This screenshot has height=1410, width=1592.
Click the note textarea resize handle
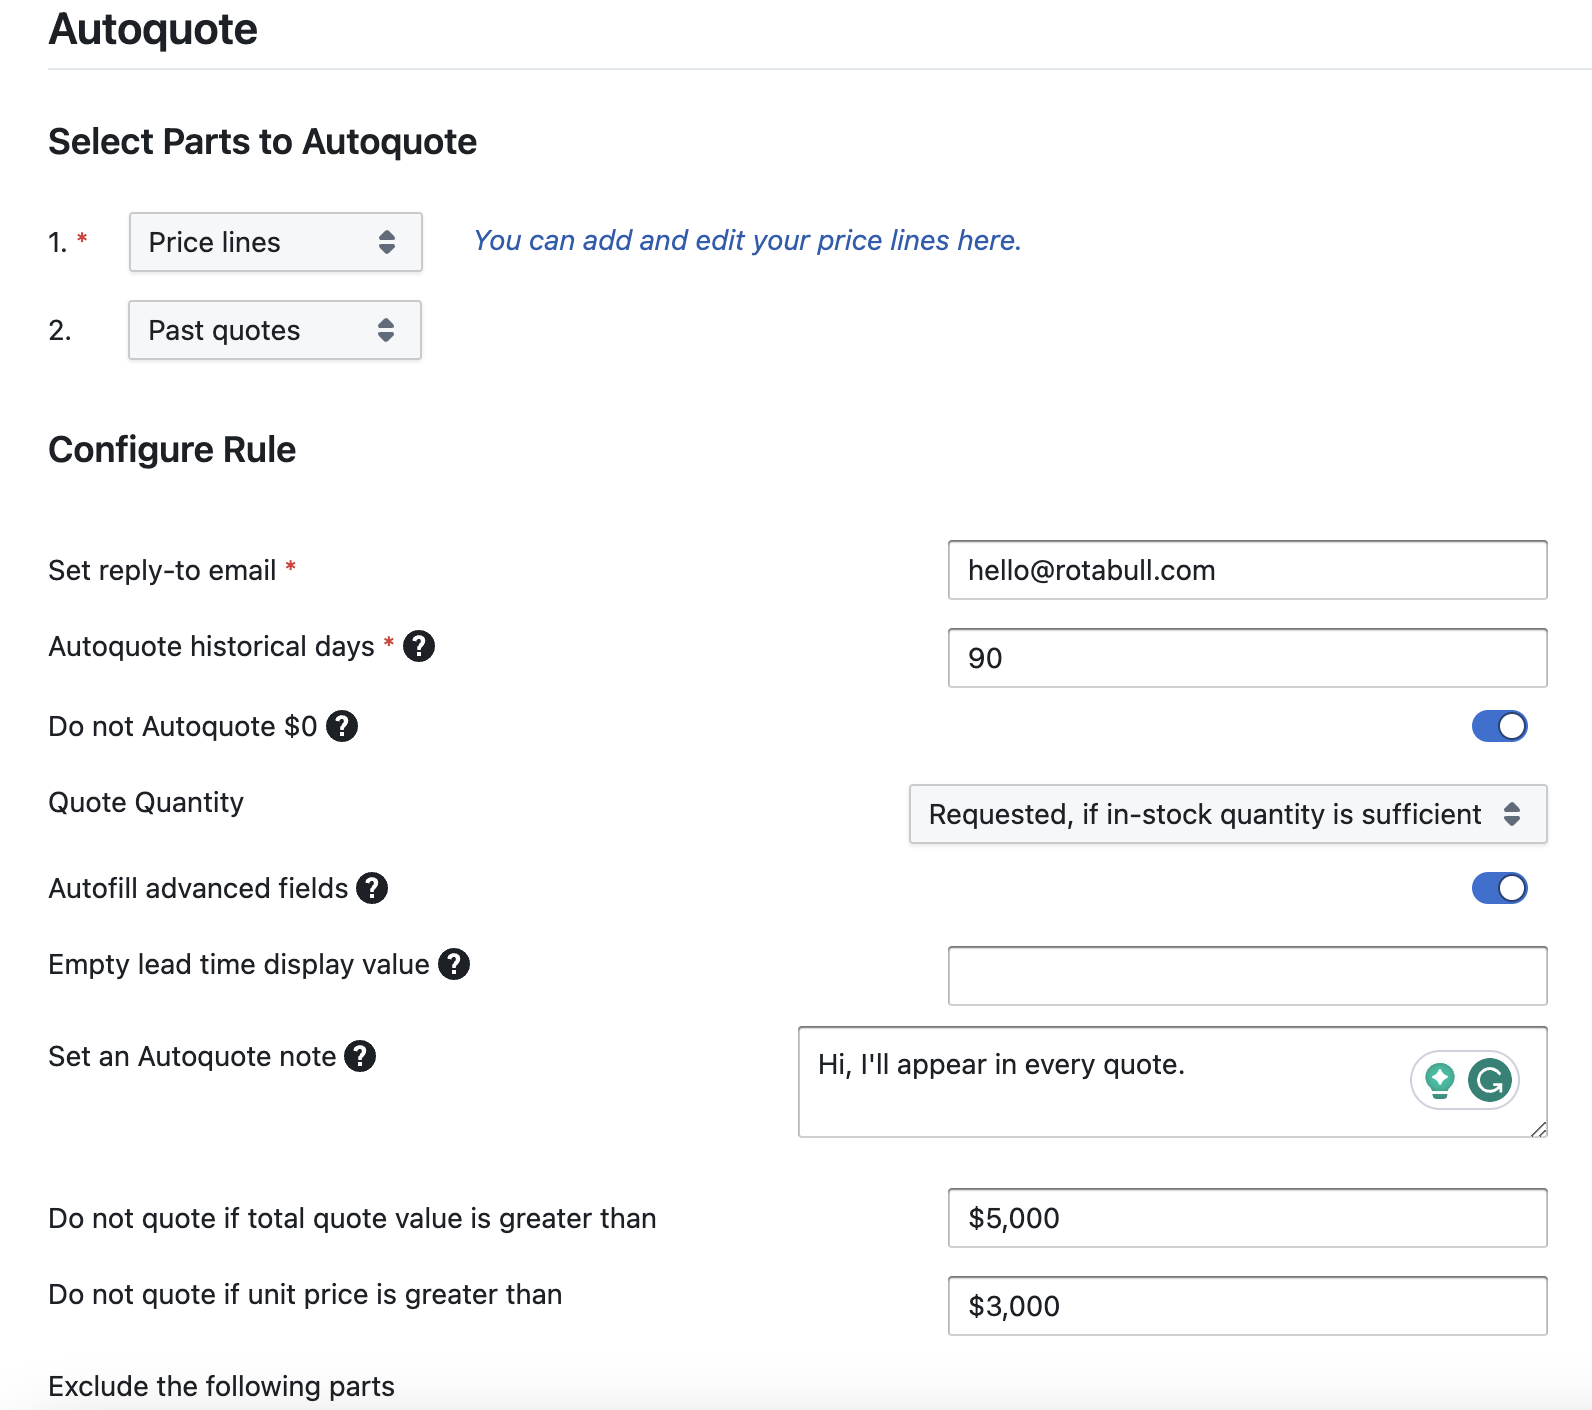(x=1538, y=1129)
